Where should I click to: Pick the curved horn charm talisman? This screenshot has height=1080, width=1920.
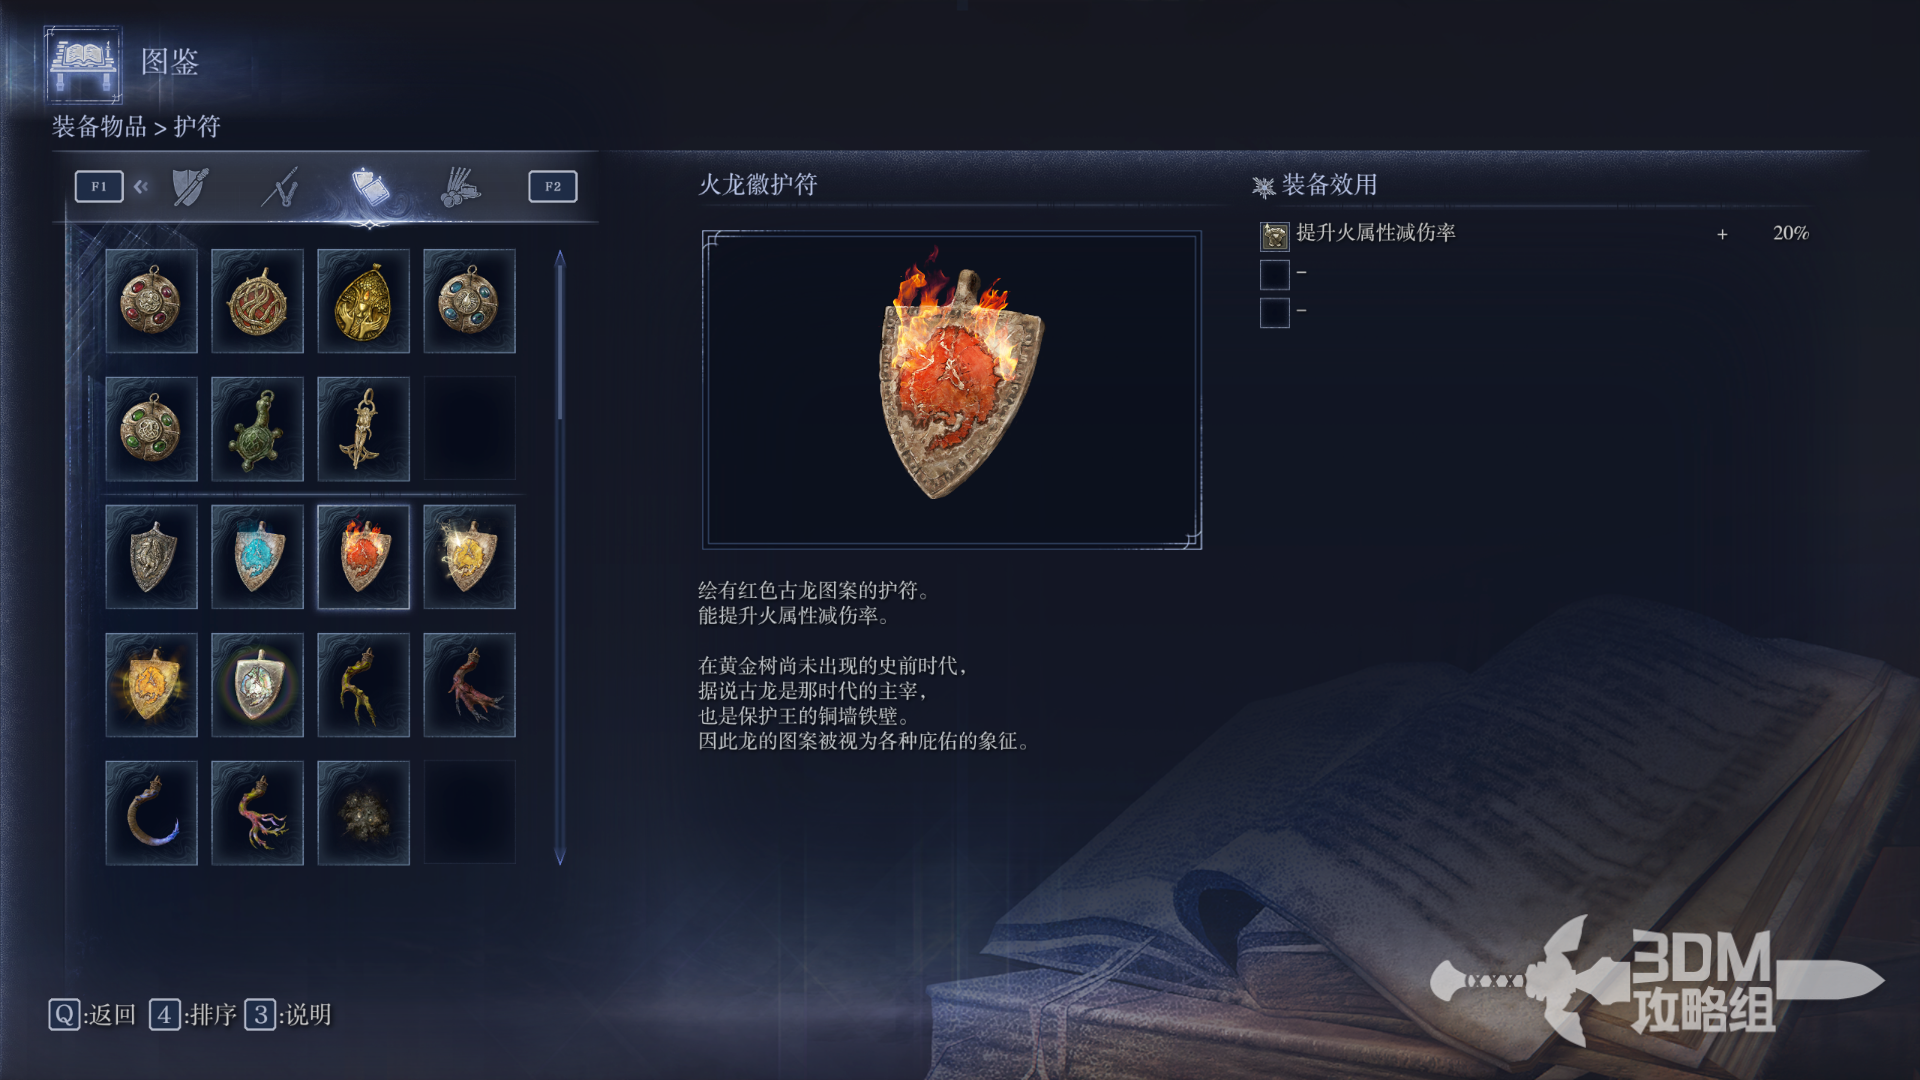pos(151,813)
